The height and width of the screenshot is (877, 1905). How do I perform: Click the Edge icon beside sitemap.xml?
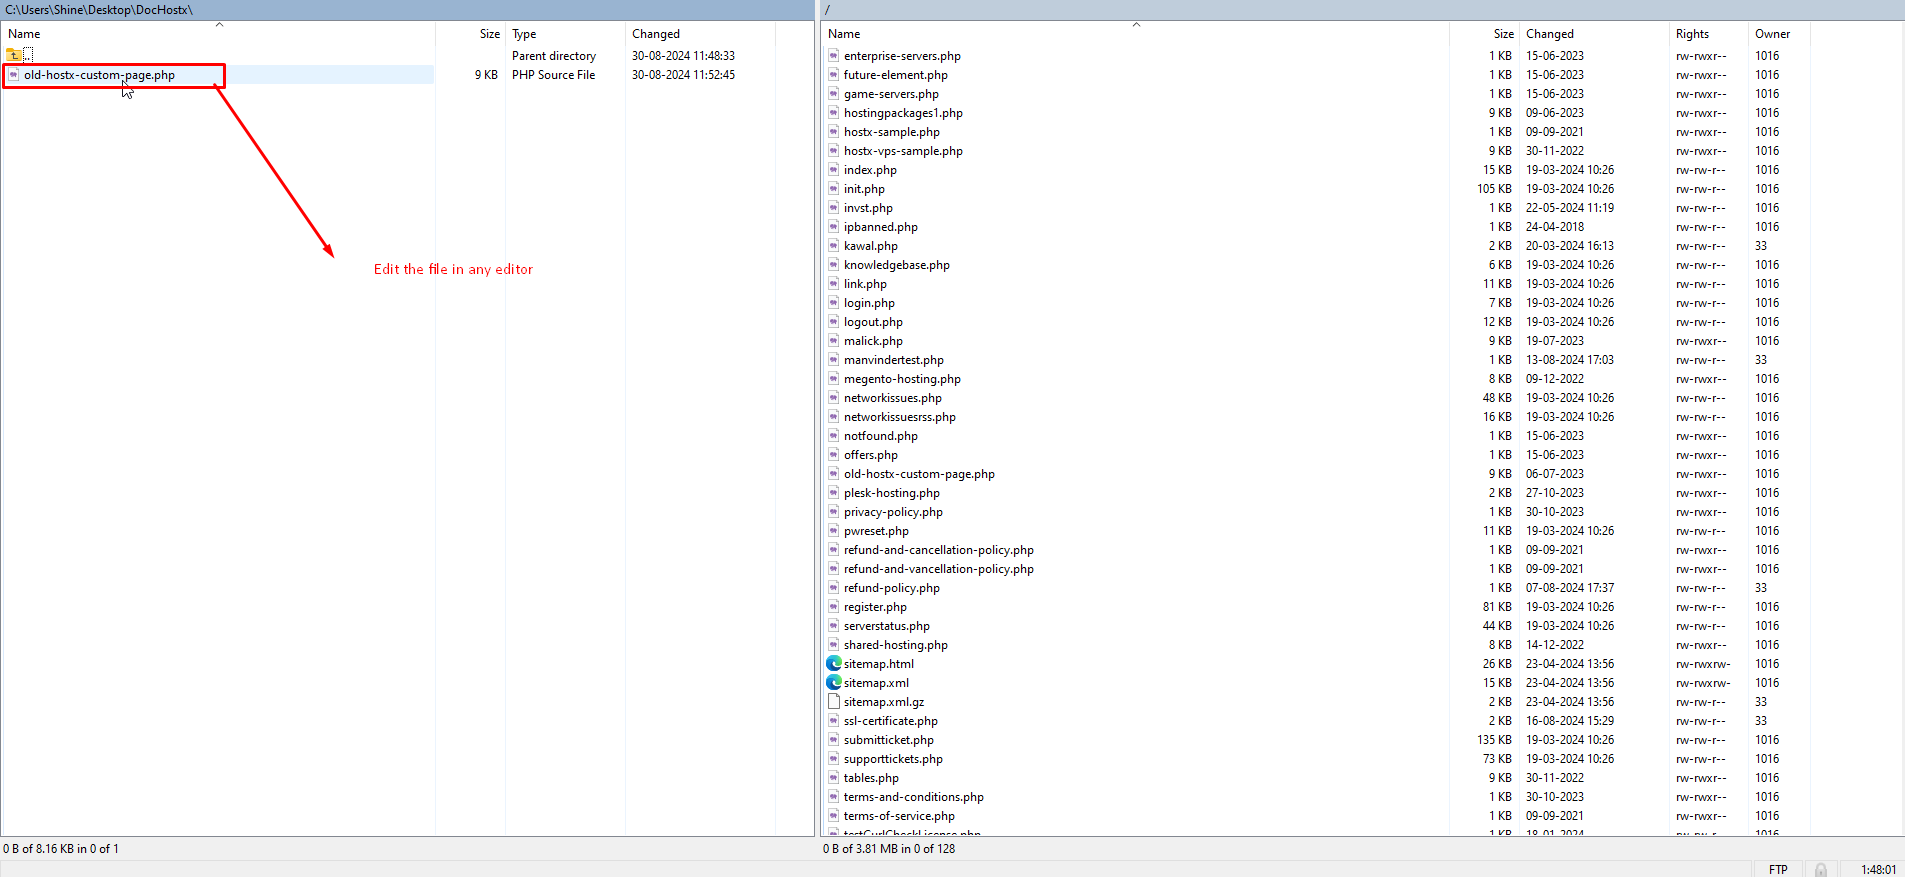click(x=833, y=683)
